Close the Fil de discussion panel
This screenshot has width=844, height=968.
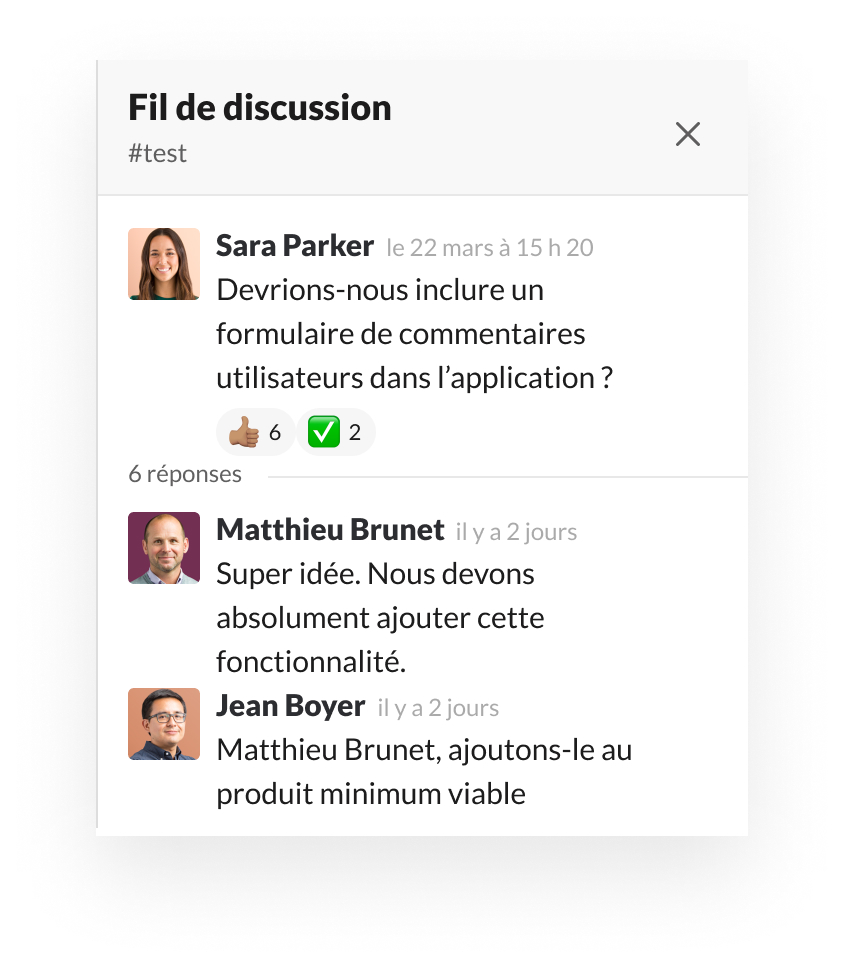click(687, 134)
